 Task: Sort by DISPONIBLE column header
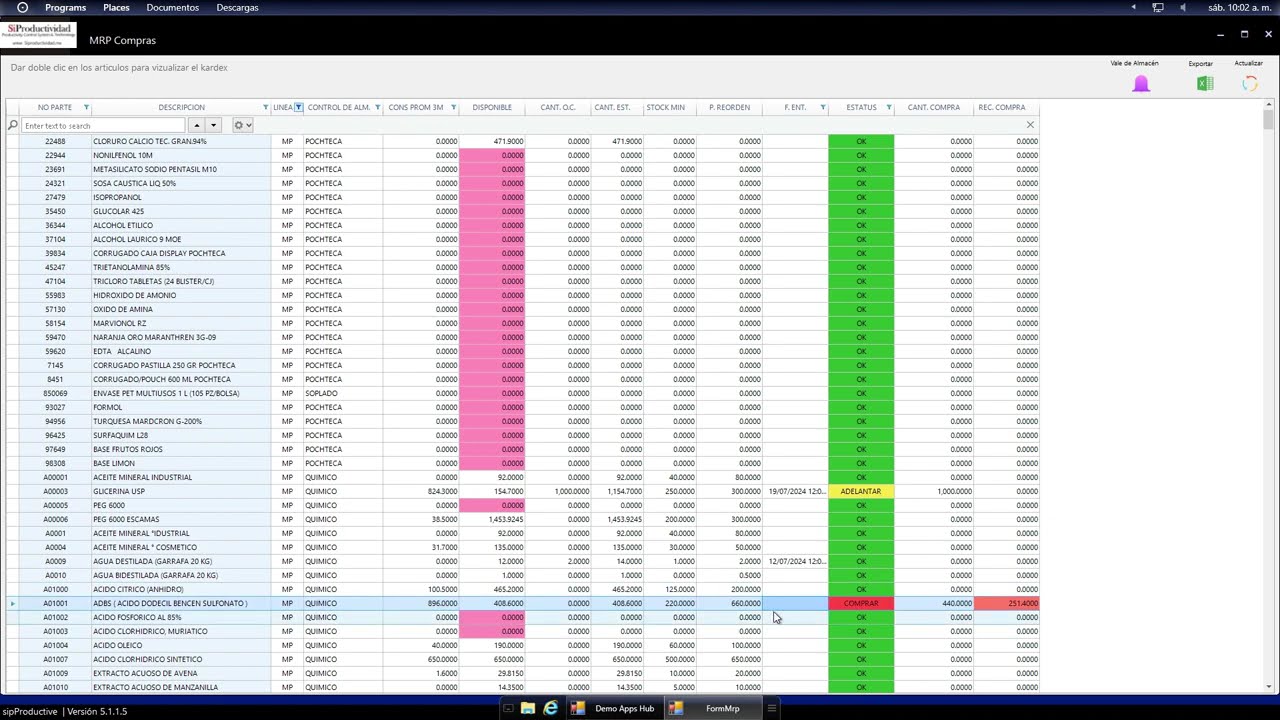pyautogui.click(x=492, y=107)
